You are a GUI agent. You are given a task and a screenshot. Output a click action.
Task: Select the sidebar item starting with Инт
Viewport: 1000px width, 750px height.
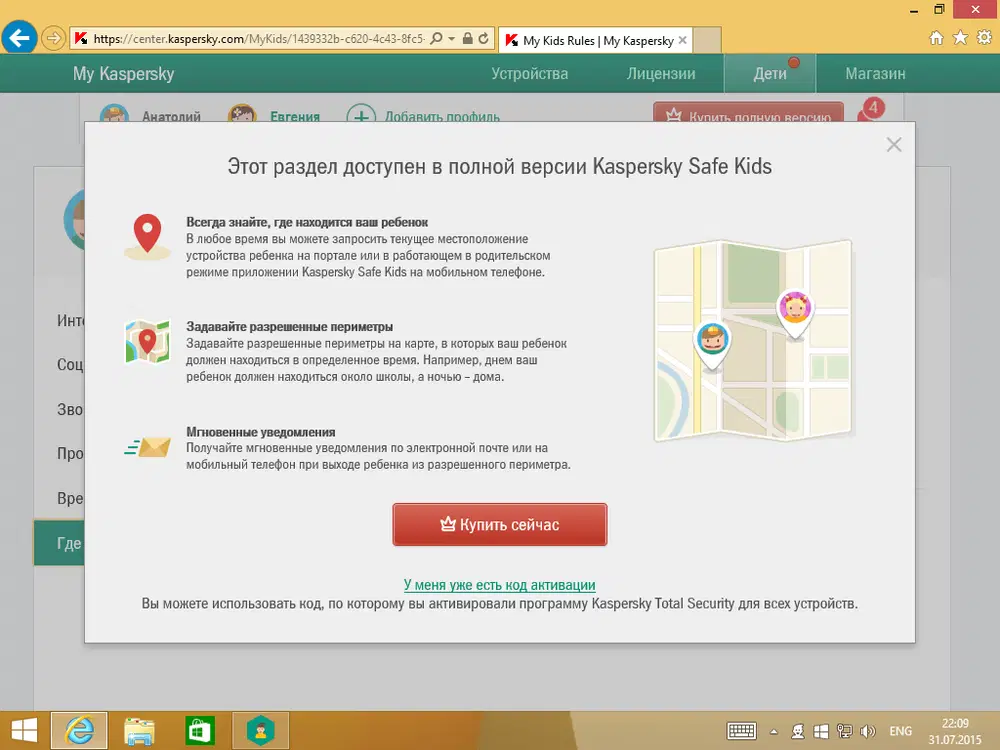point(70,320)
